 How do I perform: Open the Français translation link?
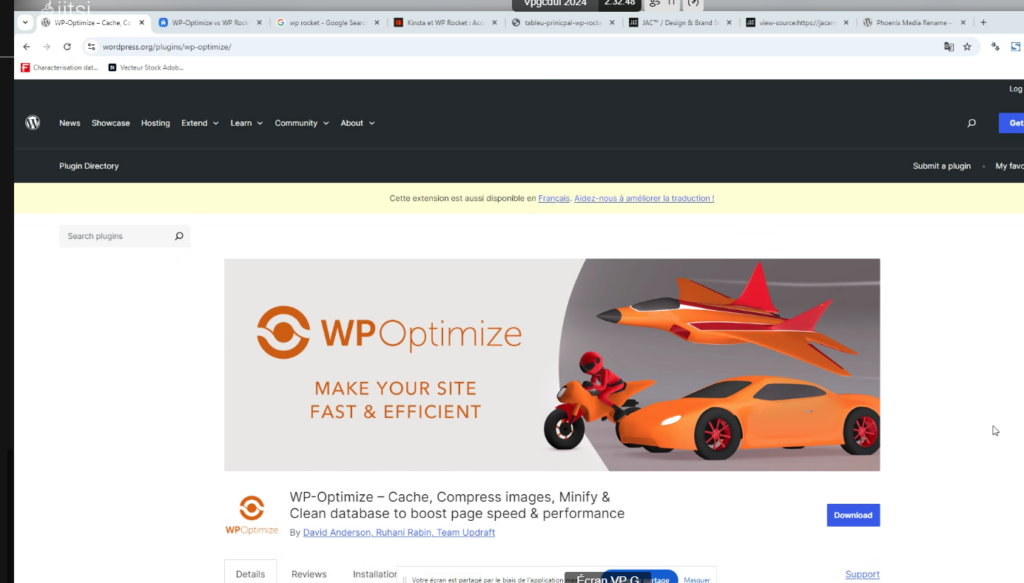pos(553,198)
